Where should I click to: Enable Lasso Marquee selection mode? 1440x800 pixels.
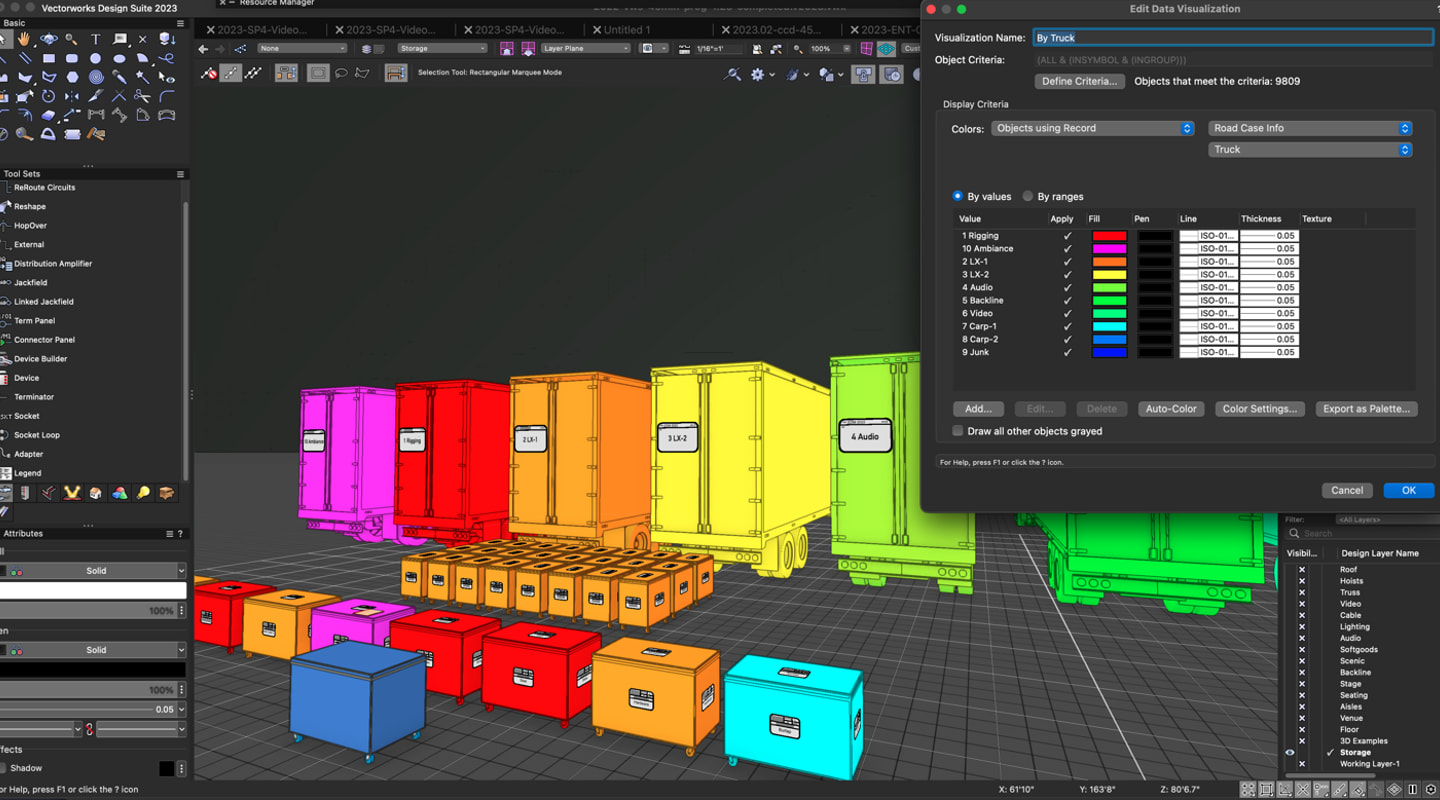point(341,73)
